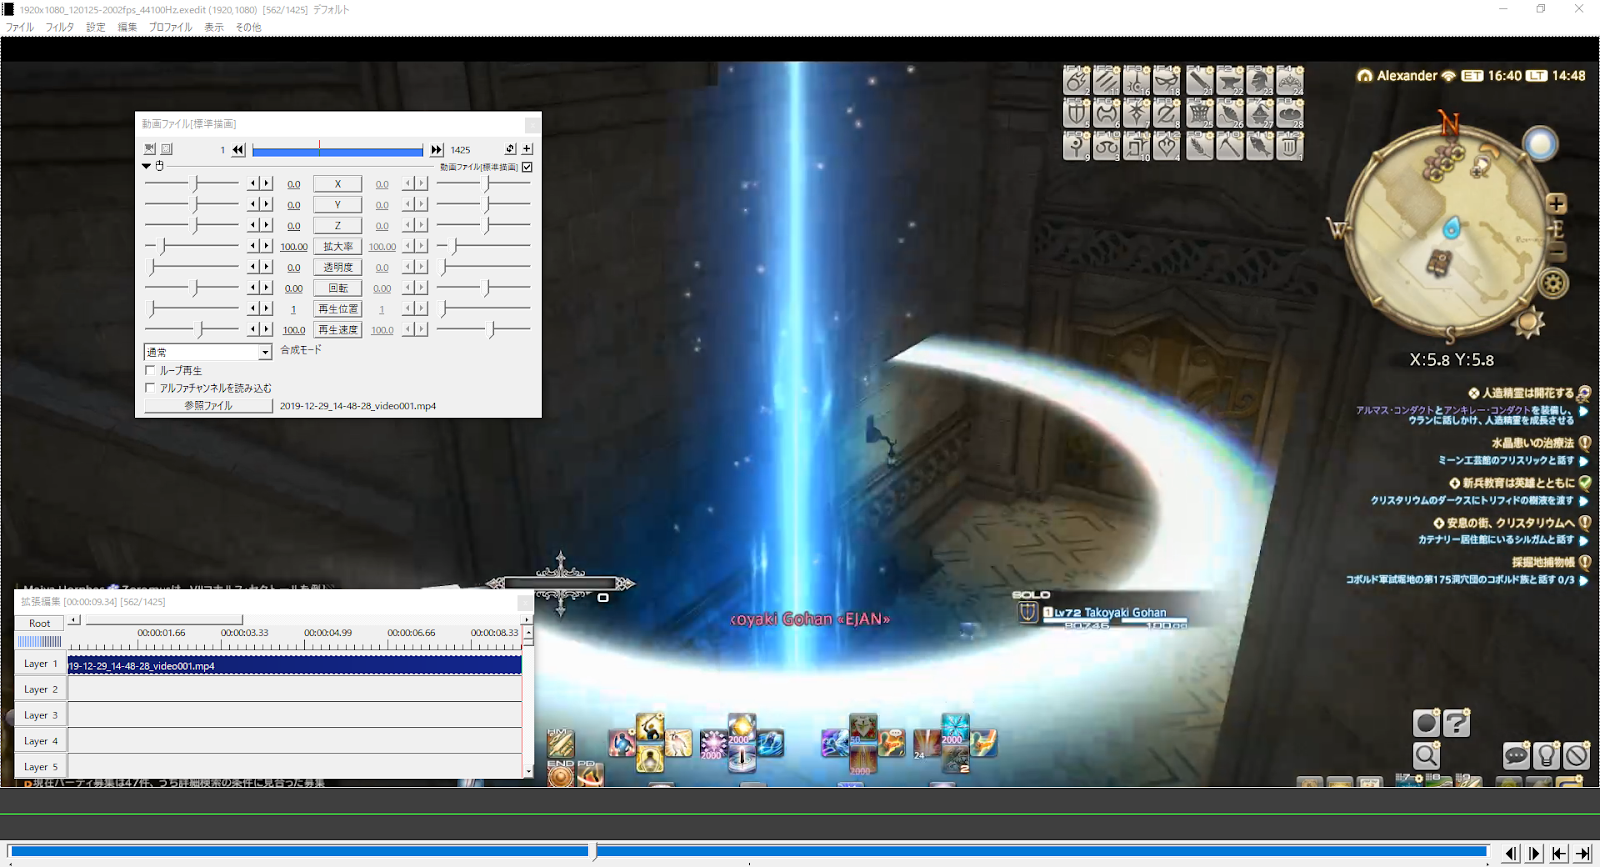The width and height of the screenshot is (1600, 867).
Task: Click the timeline scroll left arrow
Action: [73, 620]
